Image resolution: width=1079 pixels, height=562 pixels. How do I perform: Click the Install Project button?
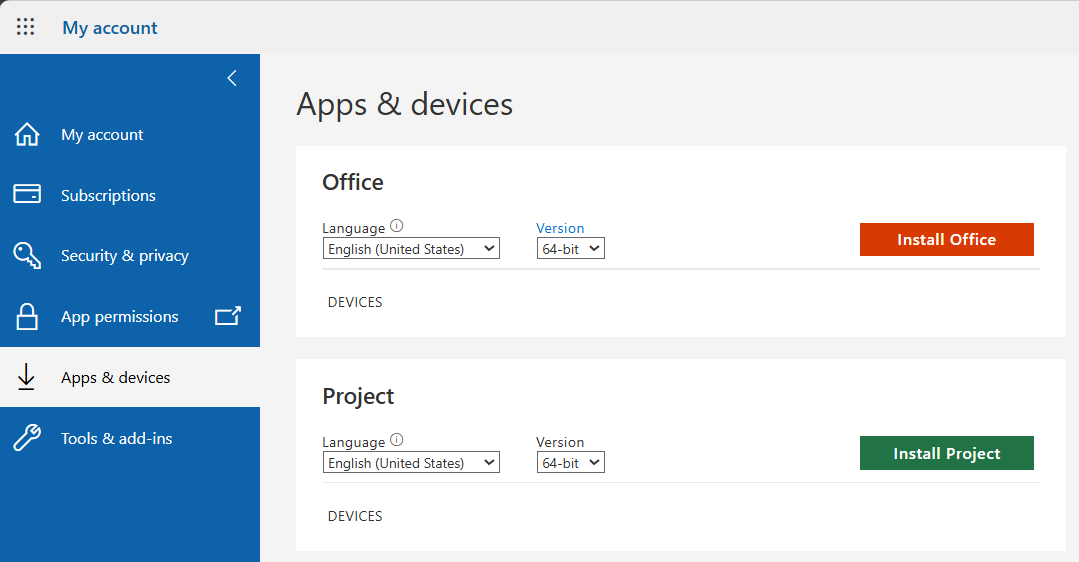point(946,453)
